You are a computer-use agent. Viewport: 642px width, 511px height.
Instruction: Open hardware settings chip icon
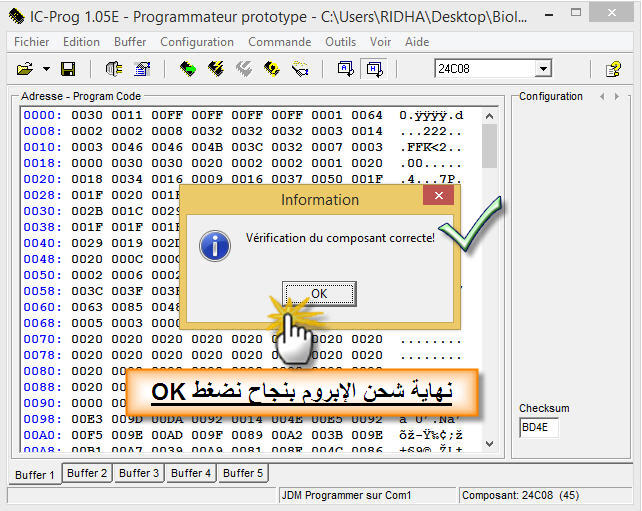[x=113, y=69]
